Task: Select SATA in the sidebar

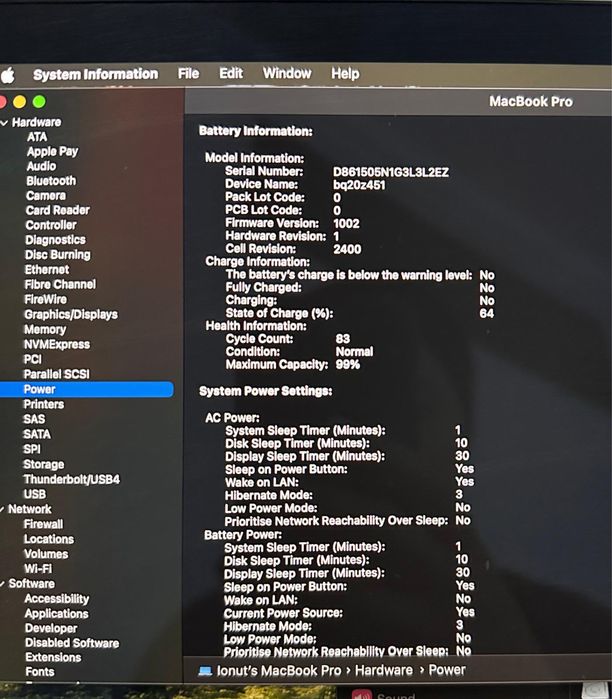Action: pyautogui.click(x=37, y=434)
